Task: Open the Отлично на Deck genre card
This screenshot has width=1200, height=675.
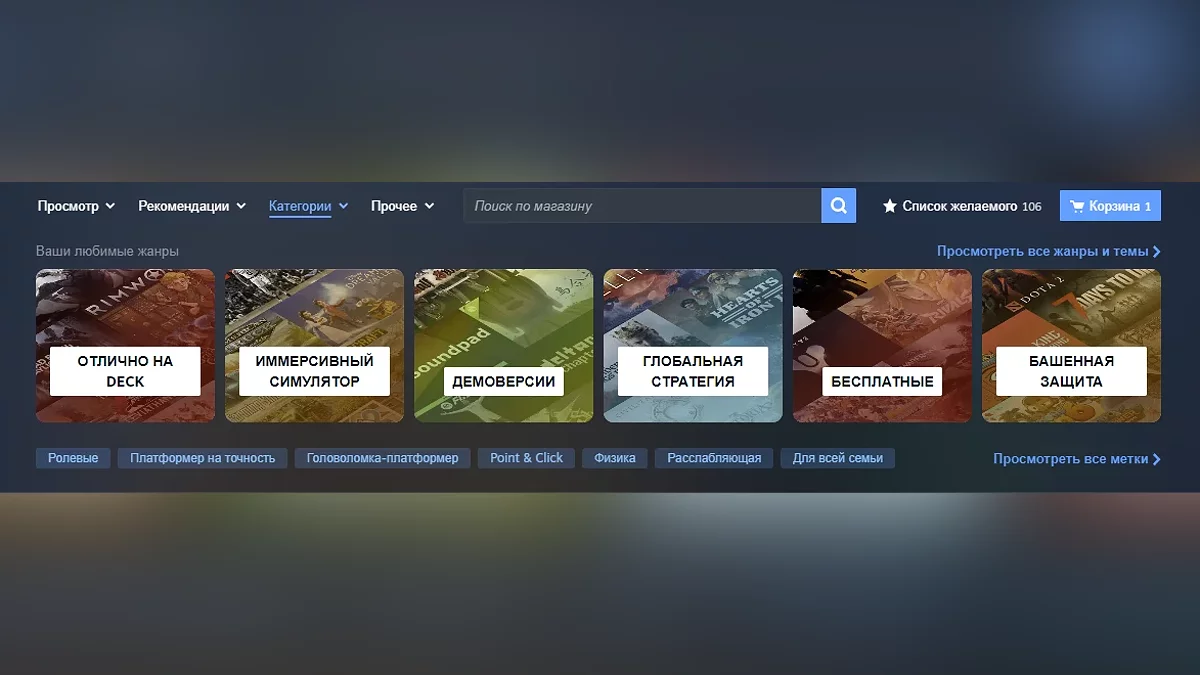Action: [x=125, y=346]
